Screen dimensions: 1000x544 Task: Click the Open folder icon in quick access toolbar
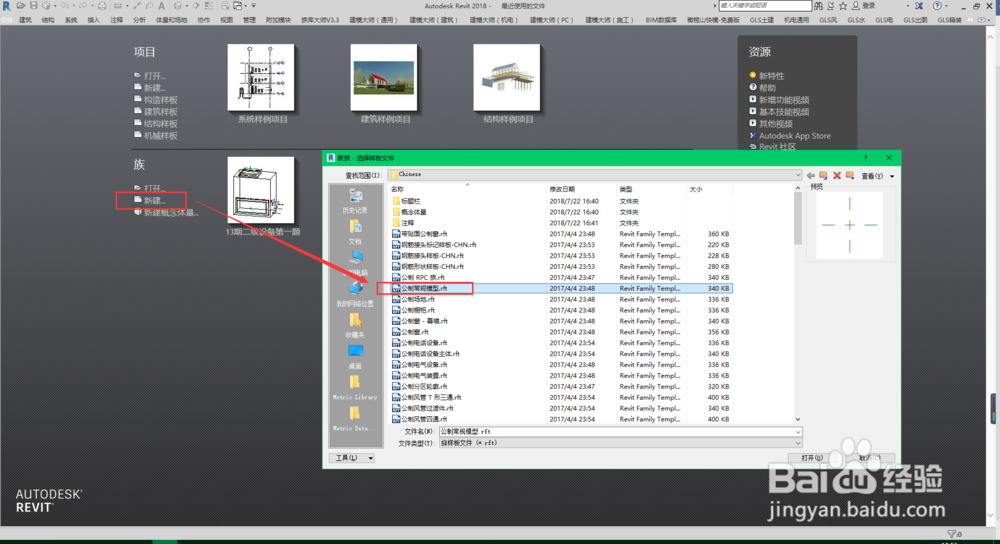(20, 6)
